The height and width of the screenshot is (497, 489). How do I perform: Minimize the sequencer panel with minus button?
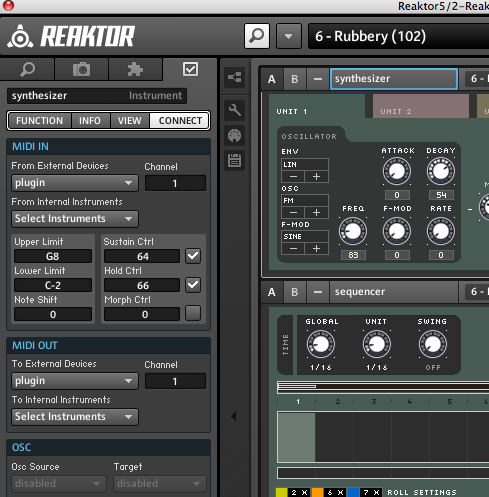(x=318, y=292)
